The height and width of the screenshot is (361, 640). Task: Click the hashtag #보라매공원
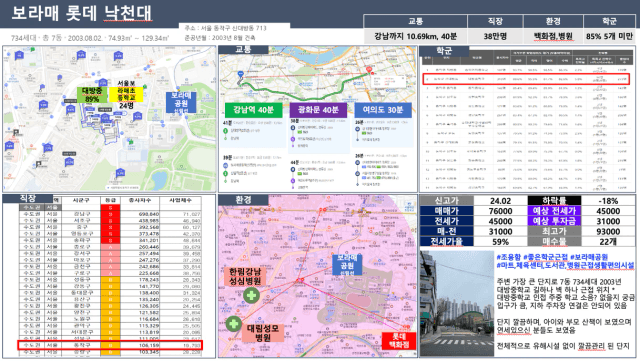[589, 257]
